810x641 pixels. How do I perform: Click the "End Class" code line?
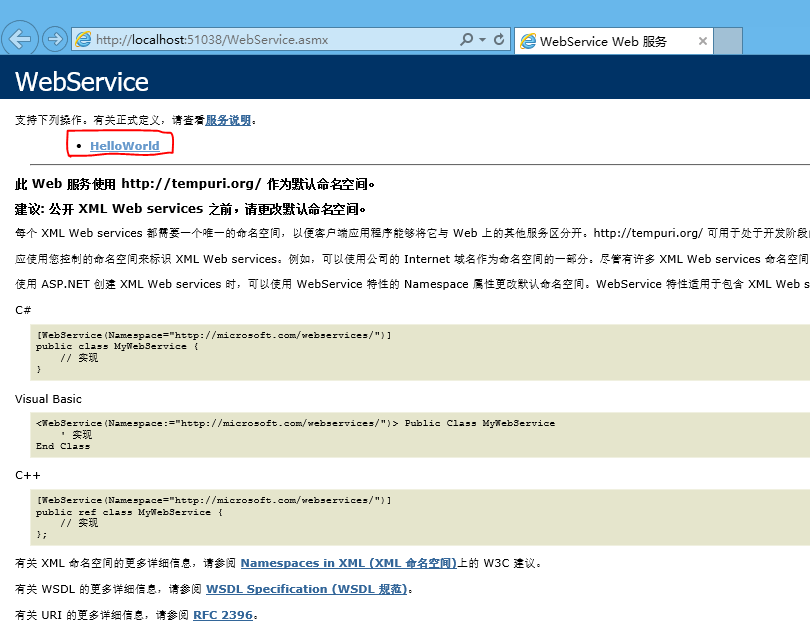(x=63, y=446)
